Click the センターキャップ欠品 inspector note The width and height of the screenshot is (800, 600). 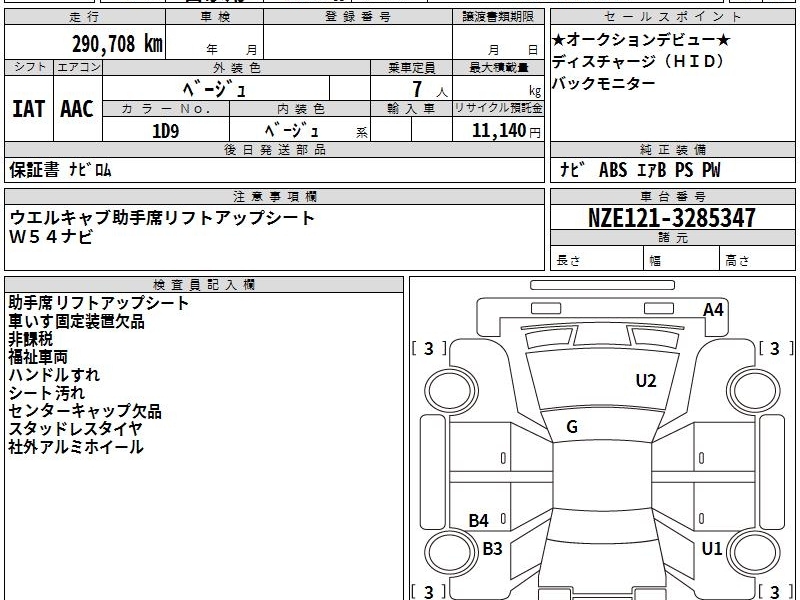coord(85,411)
